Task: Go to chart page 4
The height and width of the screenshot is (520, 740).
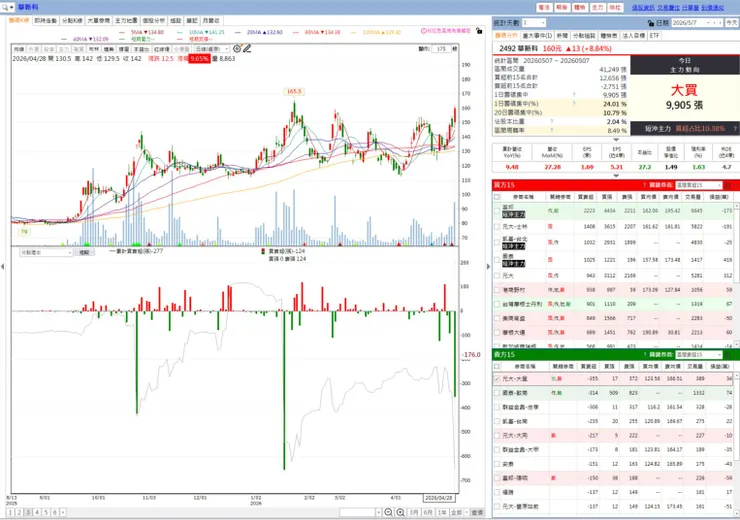Action: tap(37, 512)
